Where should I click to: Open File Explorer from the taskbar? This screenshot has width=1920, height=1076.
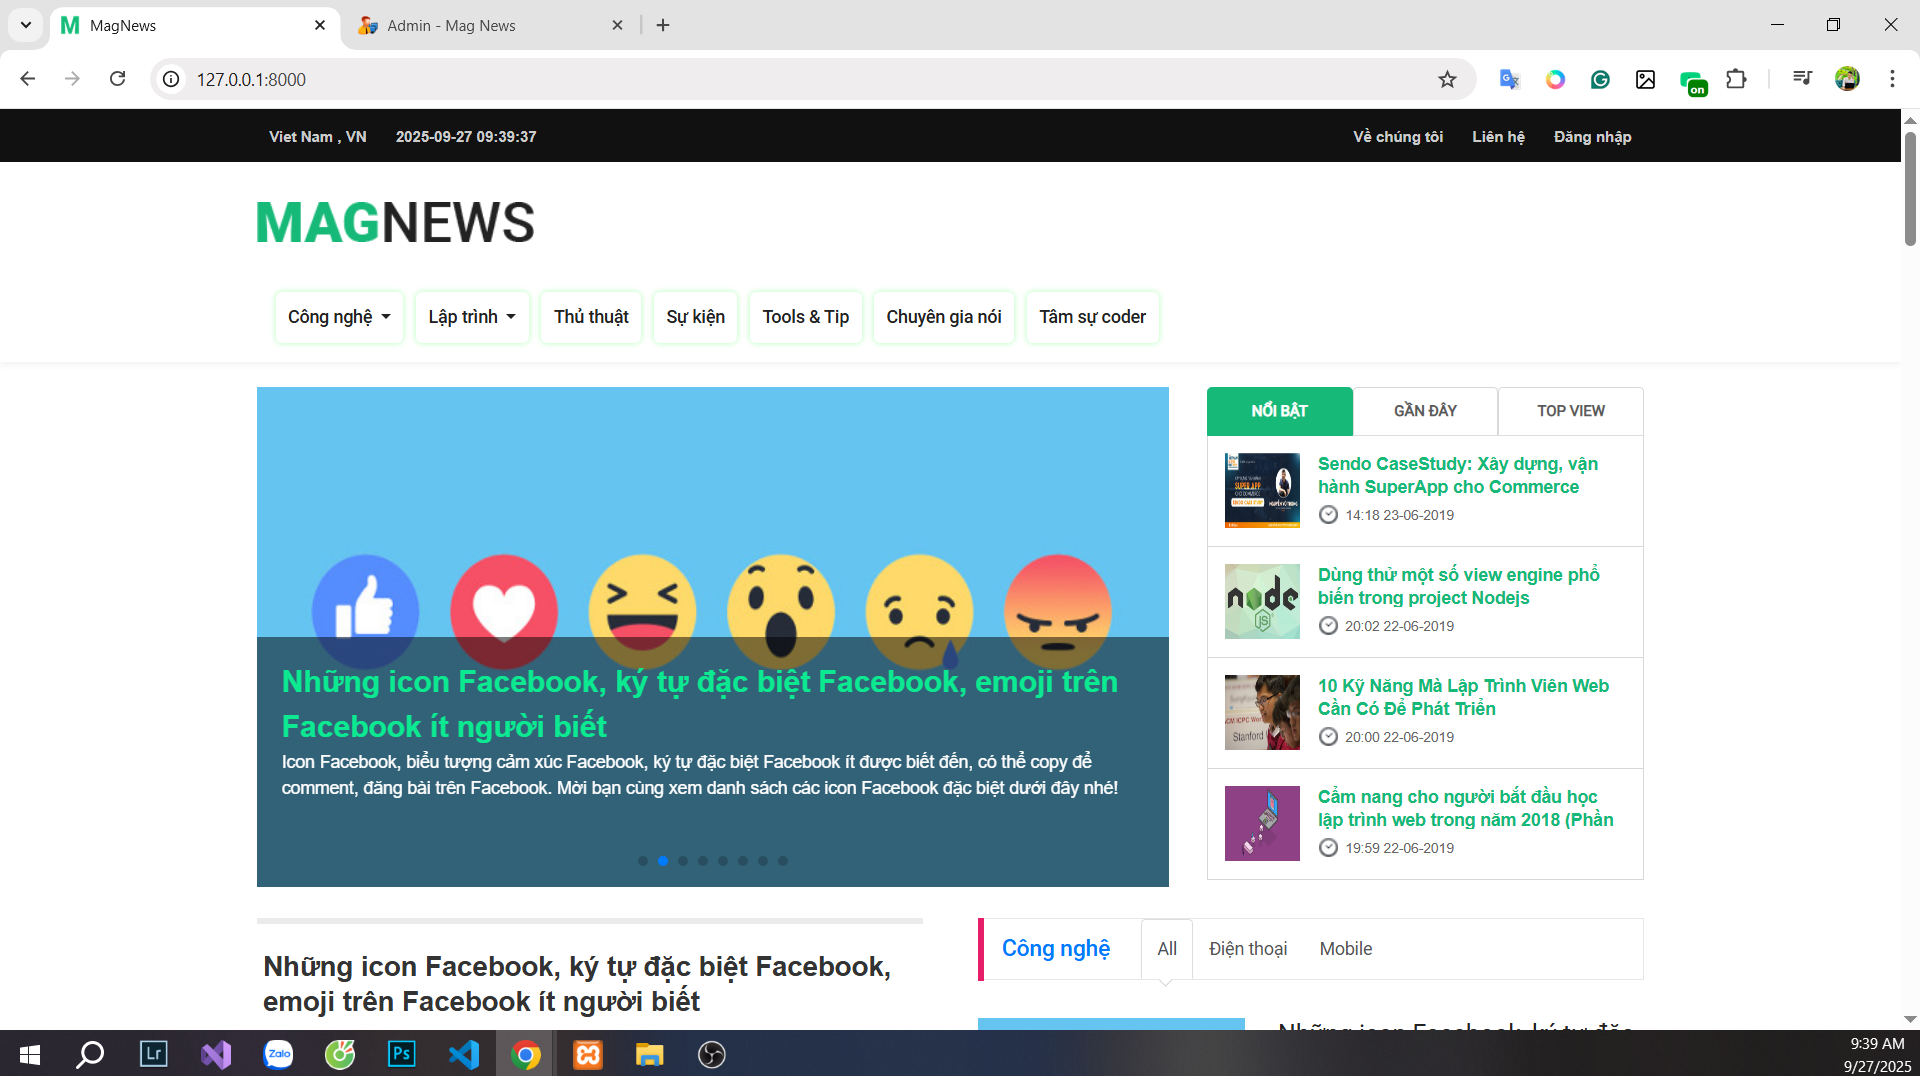(x=650, y=1054)
